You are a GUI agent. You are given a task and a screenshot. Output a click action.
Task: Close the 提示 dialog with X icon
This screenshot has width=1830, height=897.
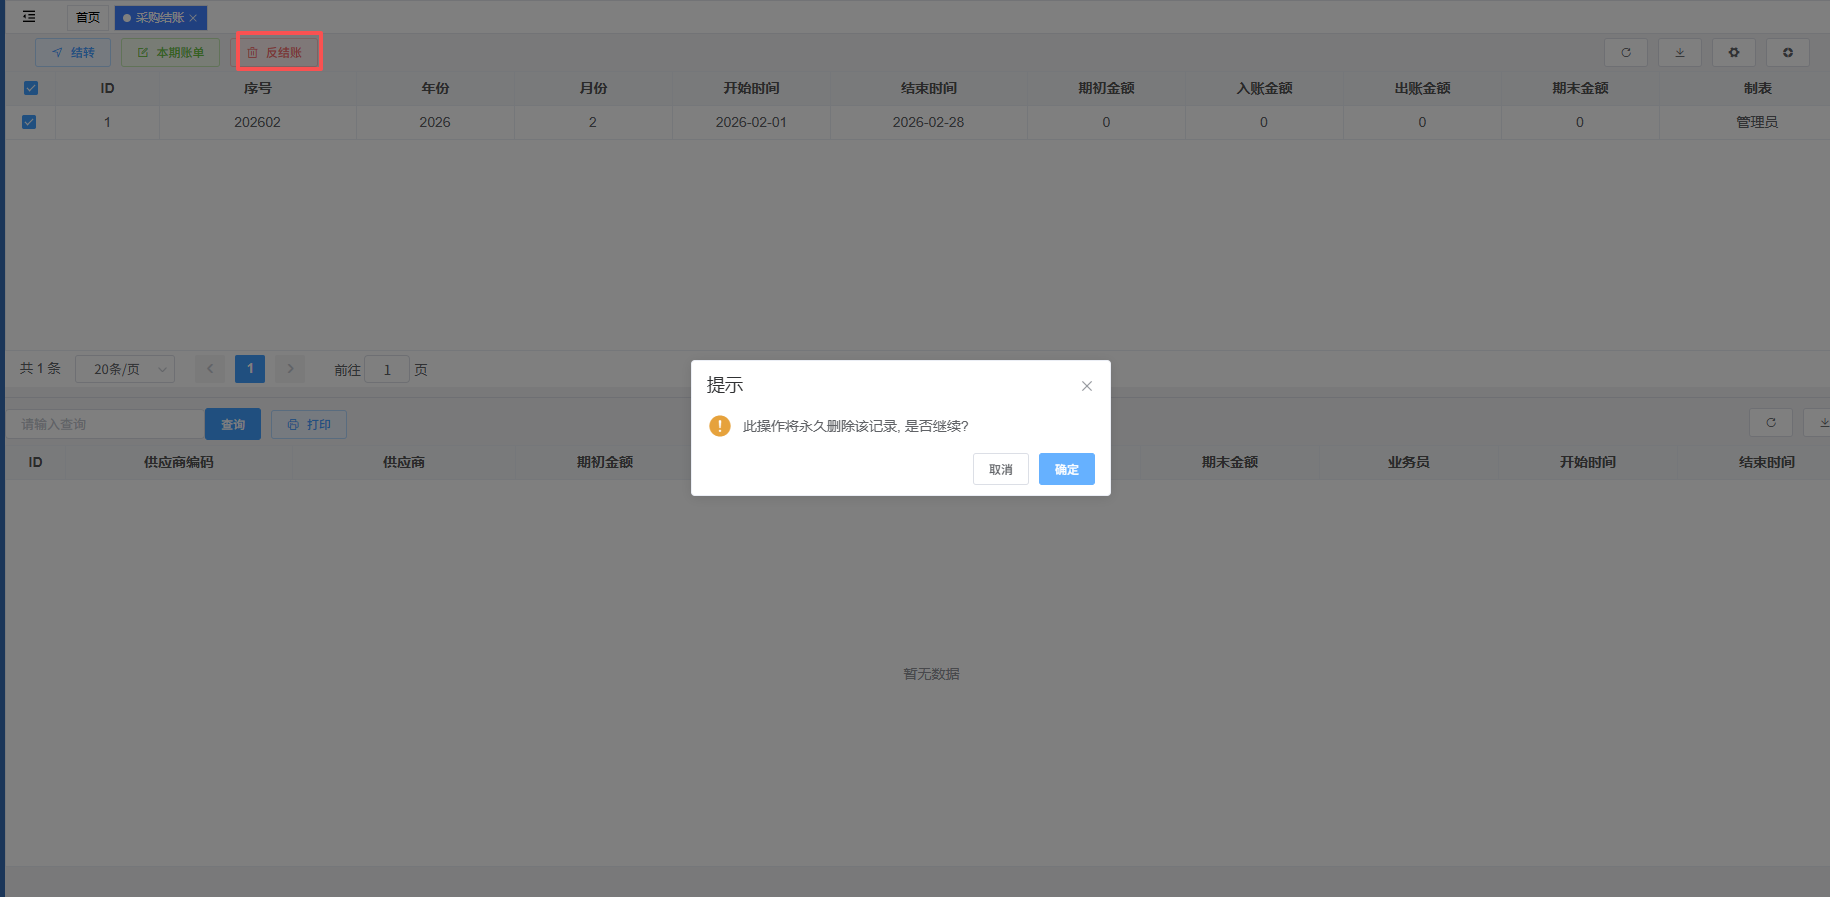pyautogui.click(x=1086, y=386)
